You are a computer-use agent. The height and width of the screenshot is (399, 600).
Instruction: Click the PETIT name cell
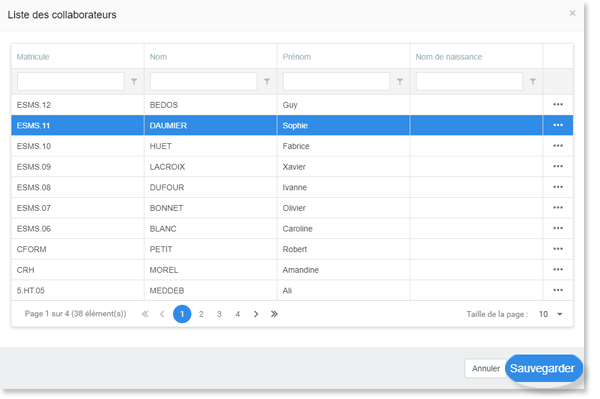click(x=210, y=249)
